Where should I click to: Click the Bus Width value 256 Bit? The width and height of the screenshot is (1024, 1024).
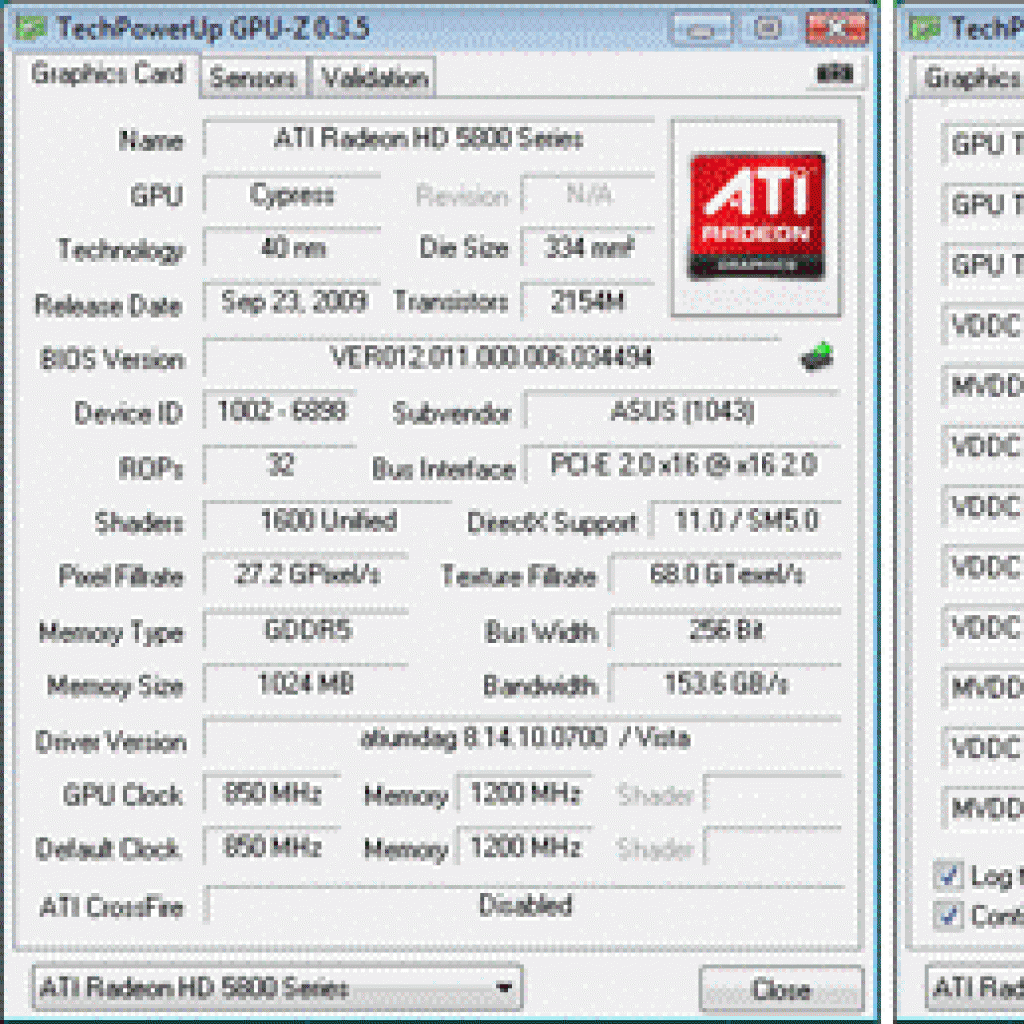pos(726,630)
